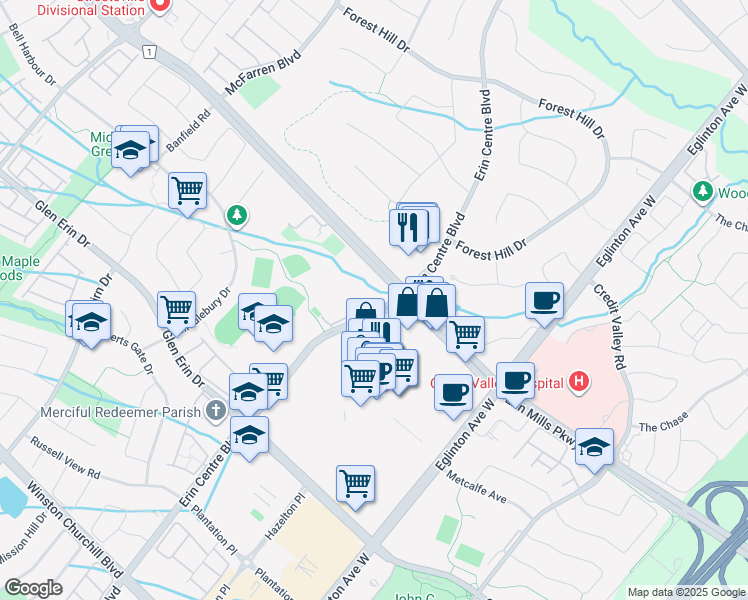Click the church cross icon for Merciful Redeemer Parish
Image resolution: width=748 pixels, height=600 pixels.
(x=216, y=411)
